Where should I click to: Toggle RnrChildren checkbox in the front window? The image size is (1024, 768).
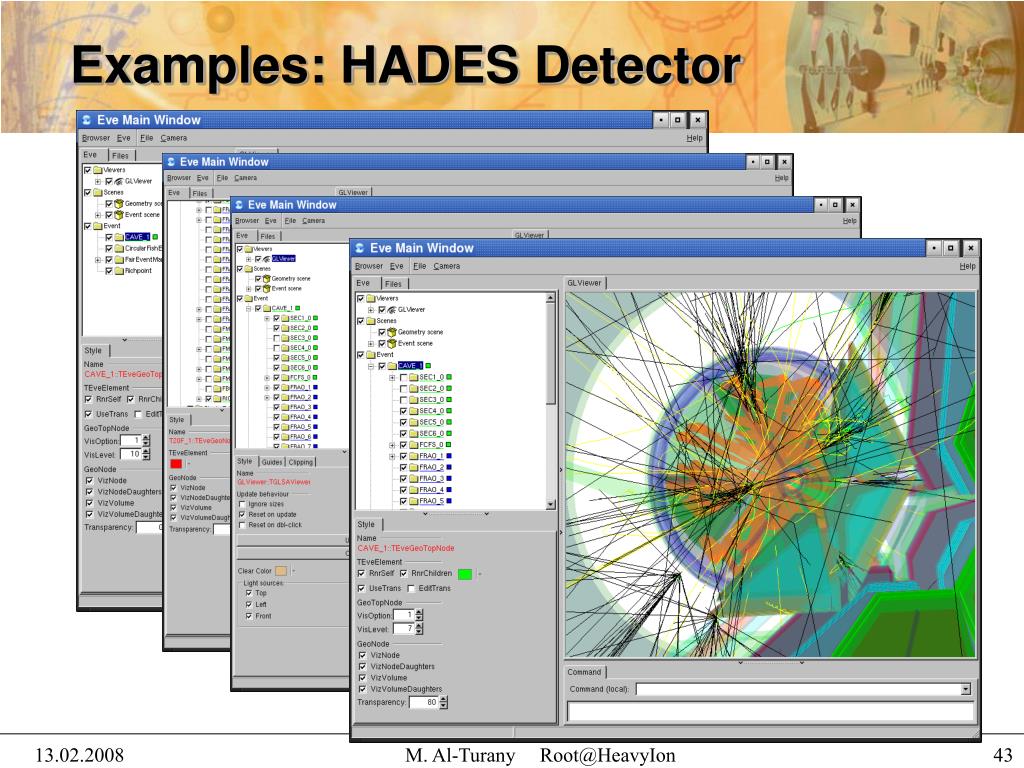tap(404, 573)
